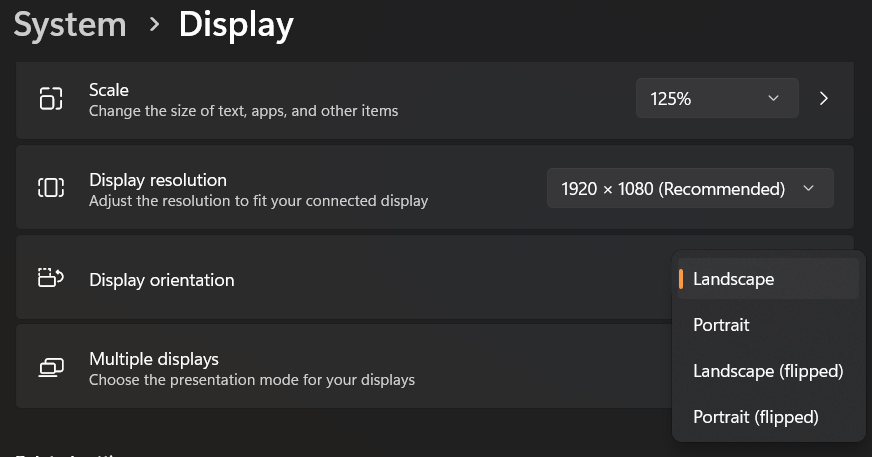Click the Display page heading
Screen dimensions: 872x457
tap(236, 25)
